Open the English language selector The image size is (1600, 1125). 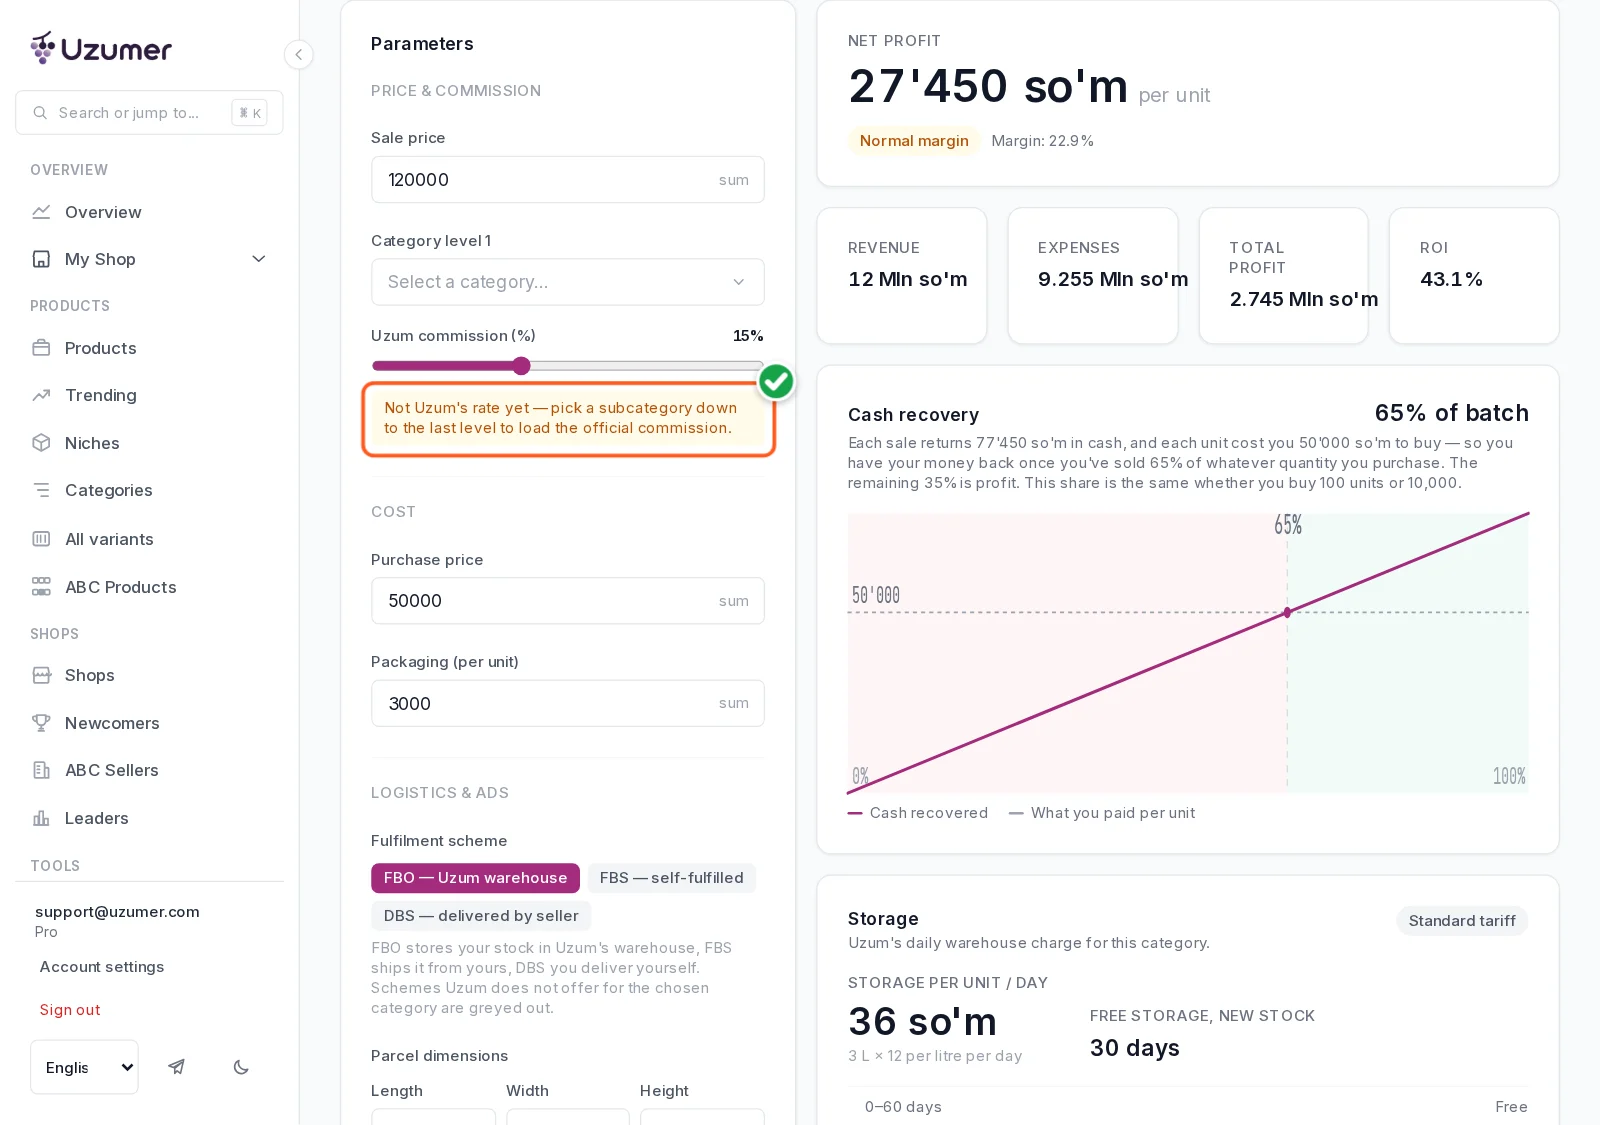coord(84,1067)
